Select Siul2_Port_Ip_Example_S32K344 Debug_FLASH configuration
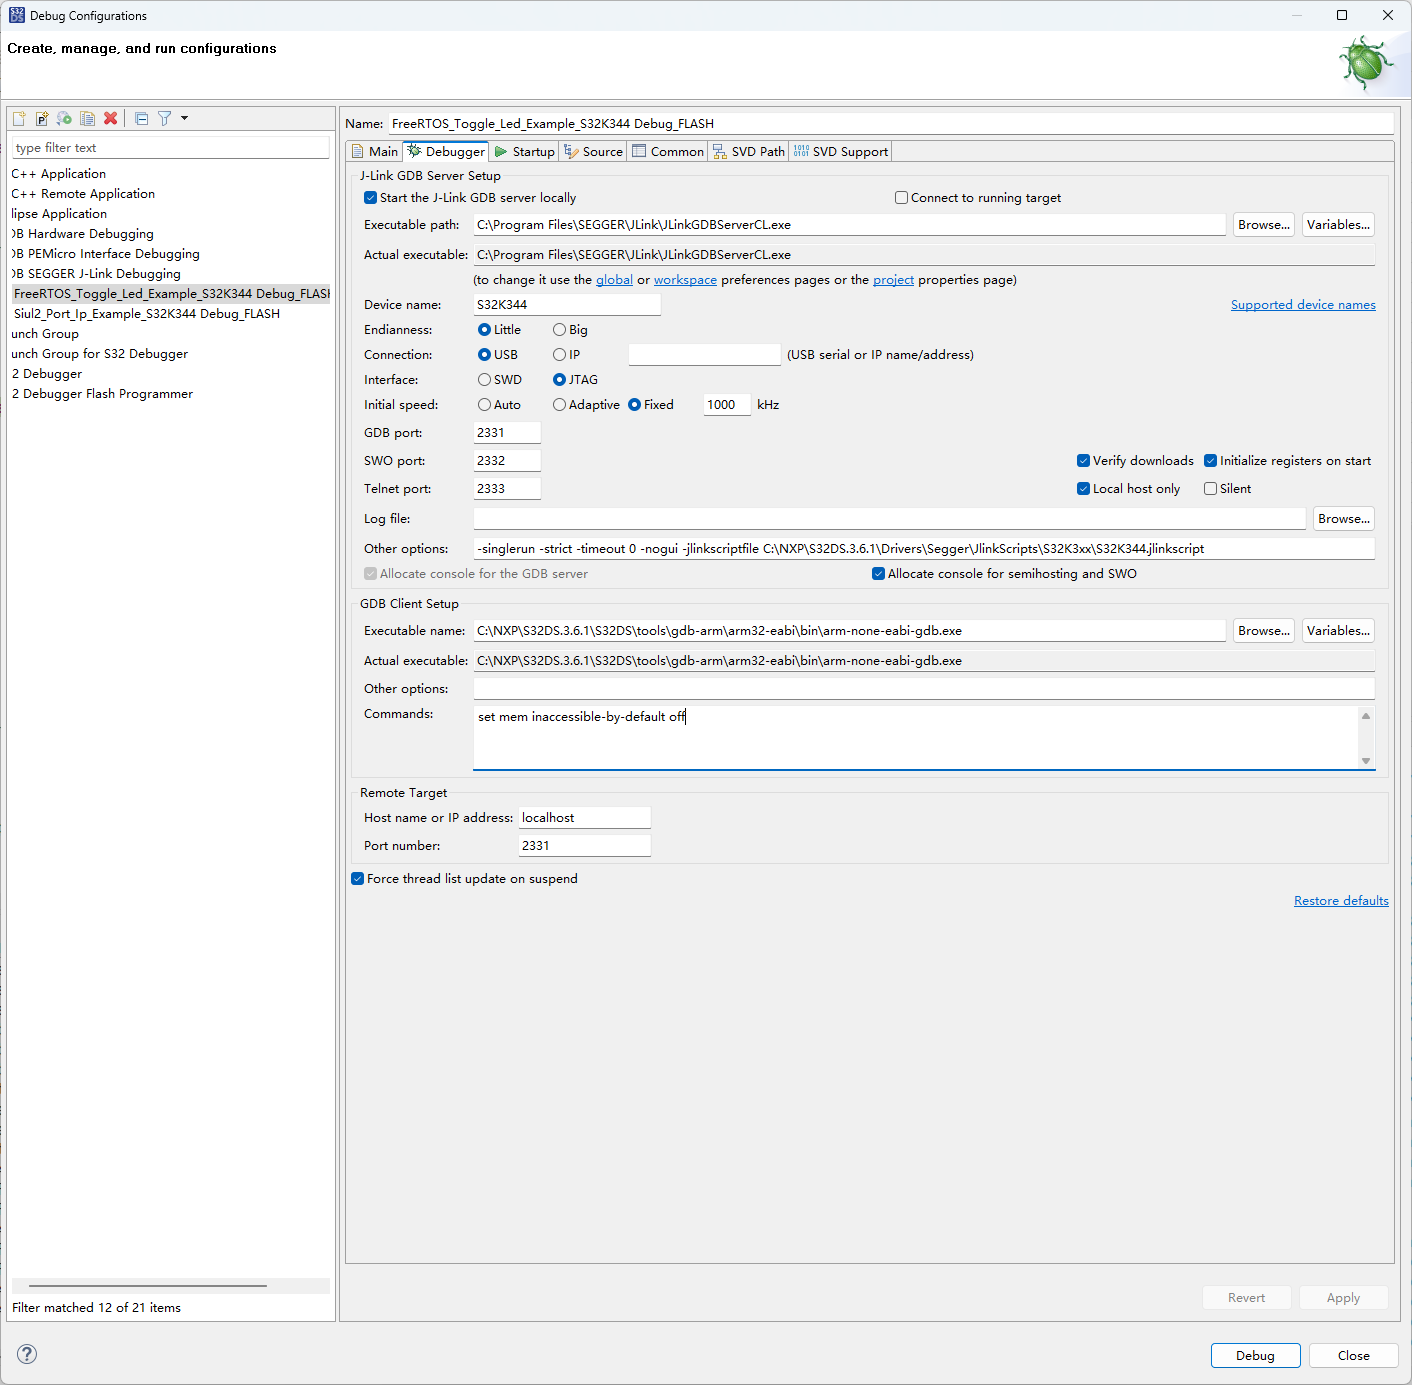Viewport: 1412px width, 1385px height. (147, 314)
